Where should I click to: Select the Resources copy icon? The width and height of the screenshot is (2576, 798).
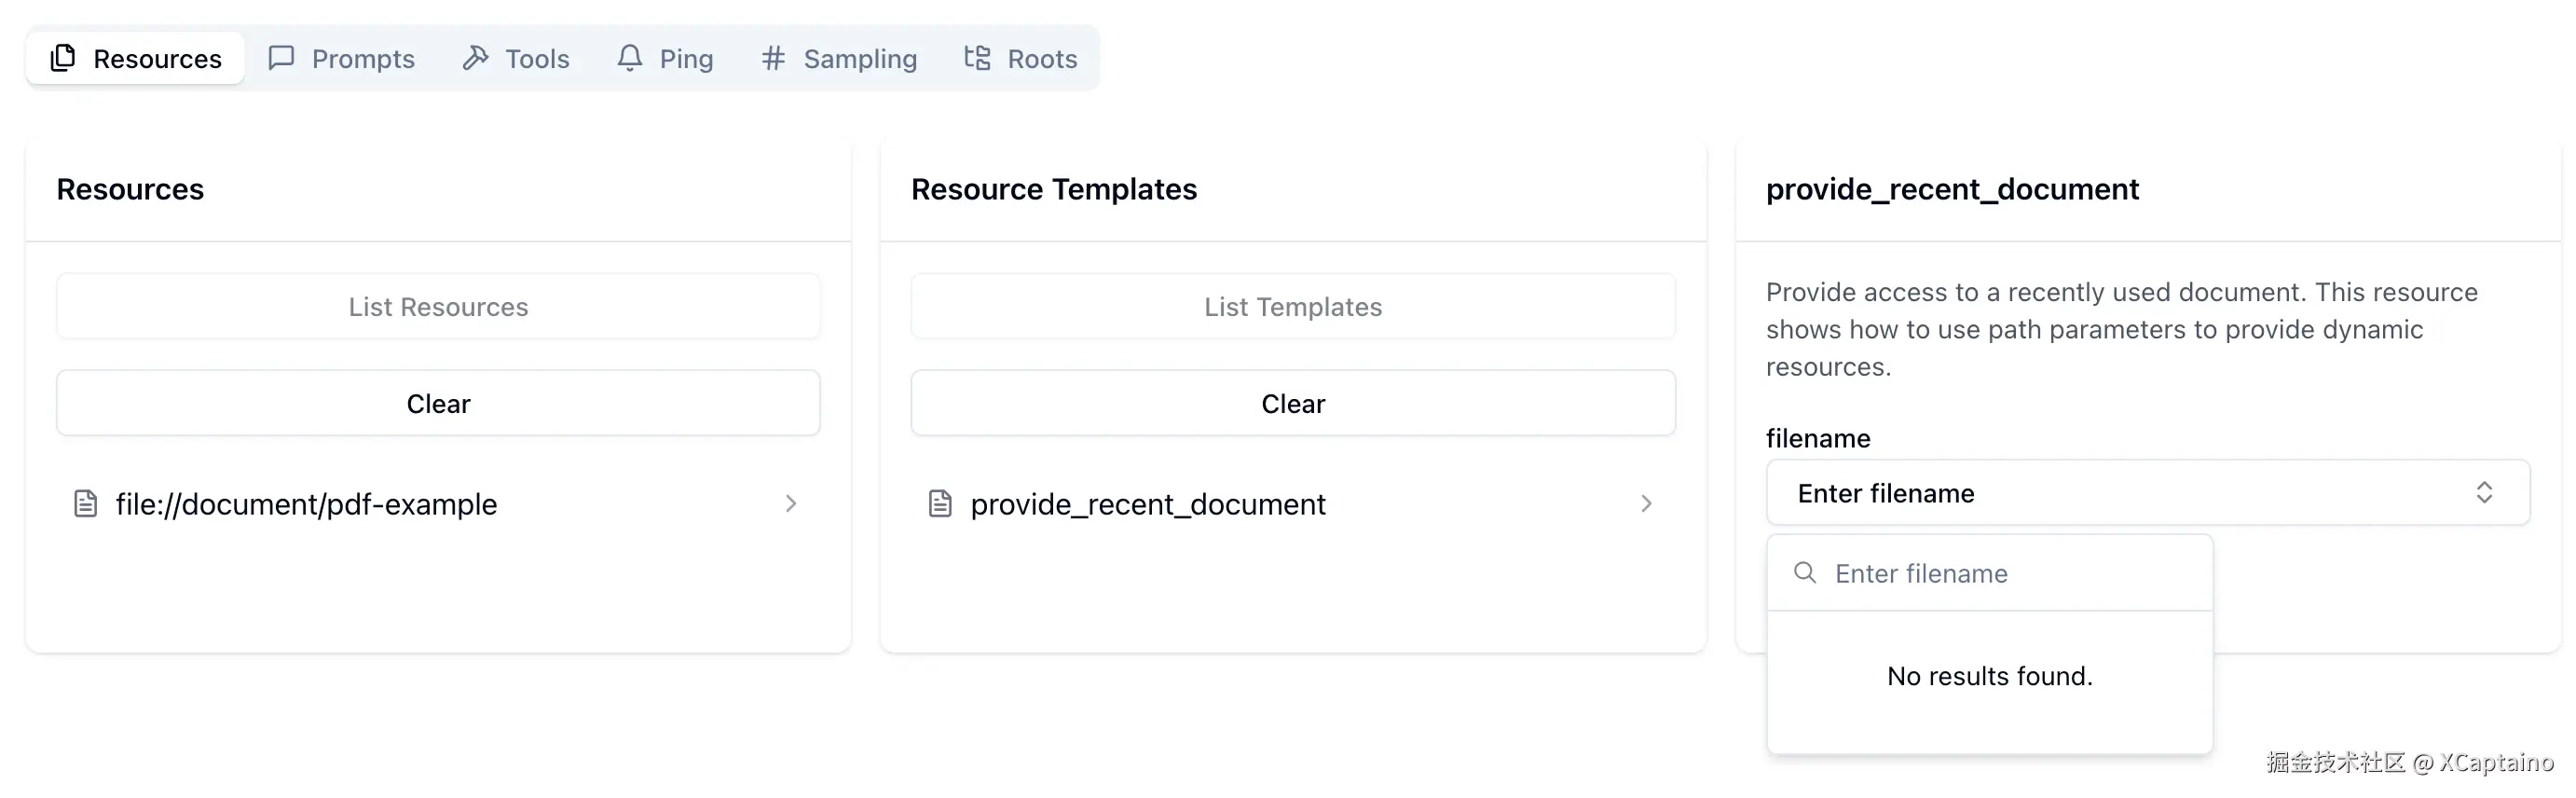pos(63,58)
